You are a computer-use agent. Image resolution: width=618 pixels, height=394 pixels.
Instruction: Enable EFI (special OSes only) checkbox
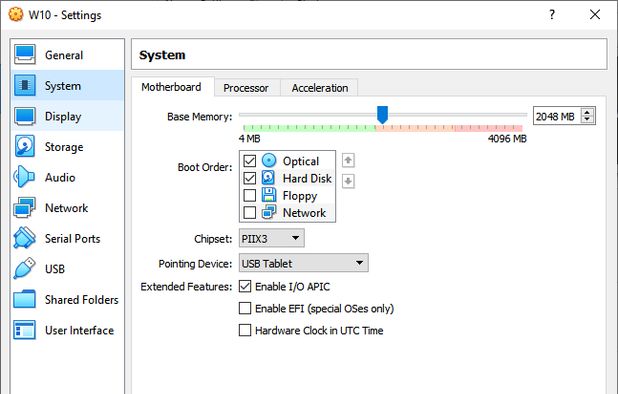click(x=245, y=308)
